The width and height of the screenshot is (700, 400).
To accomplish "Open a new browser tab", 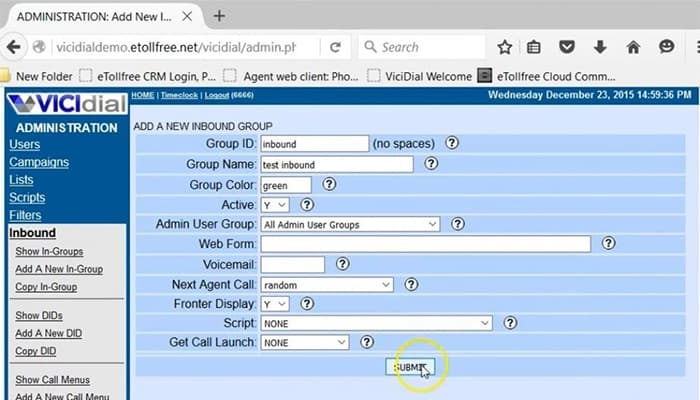I will 219,17.
